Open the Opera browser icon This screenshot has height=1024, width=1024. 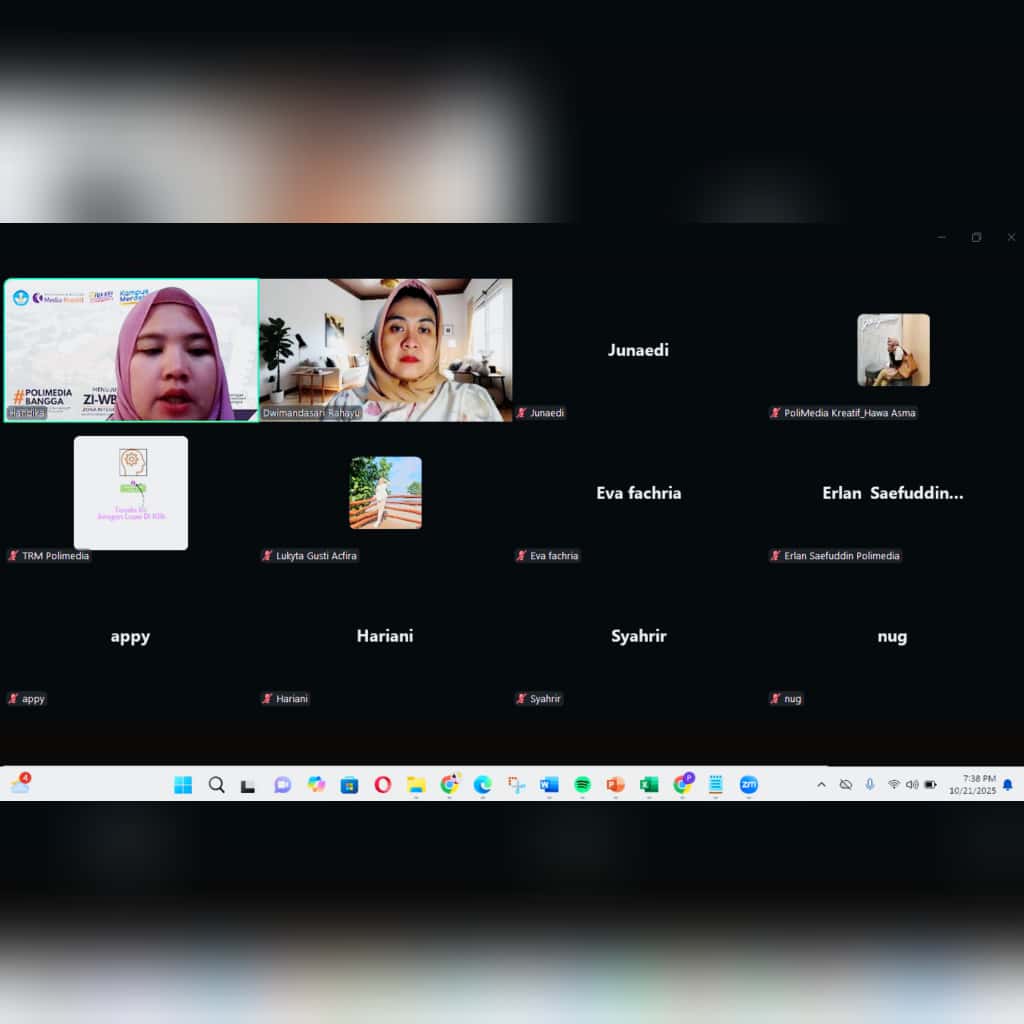coord(382,785)
